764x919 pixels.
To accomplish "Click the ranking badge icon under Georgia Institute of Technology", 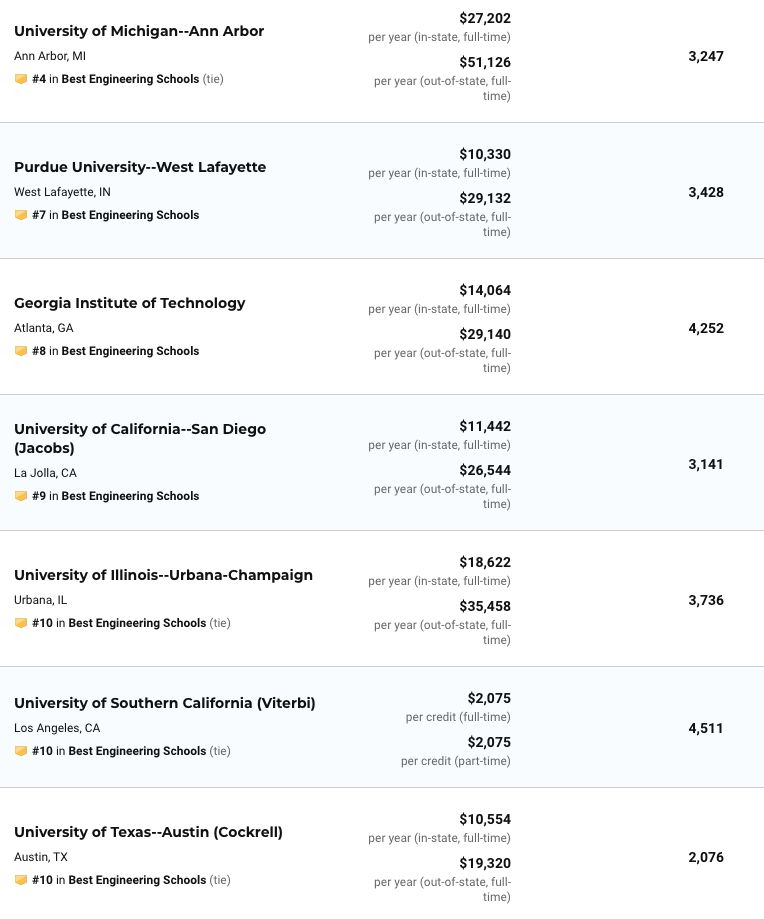I will [21, 351].
